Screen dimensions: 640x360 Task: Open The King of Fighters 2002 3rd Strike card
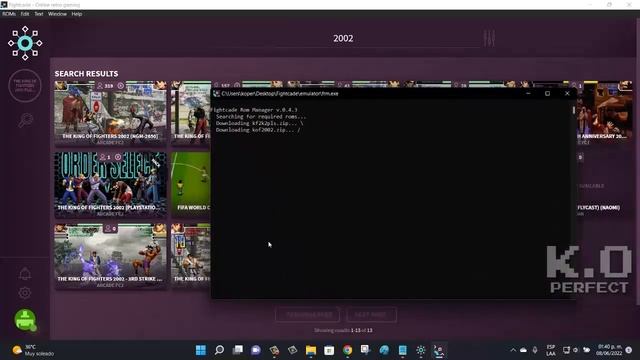[x=110, y=256]
